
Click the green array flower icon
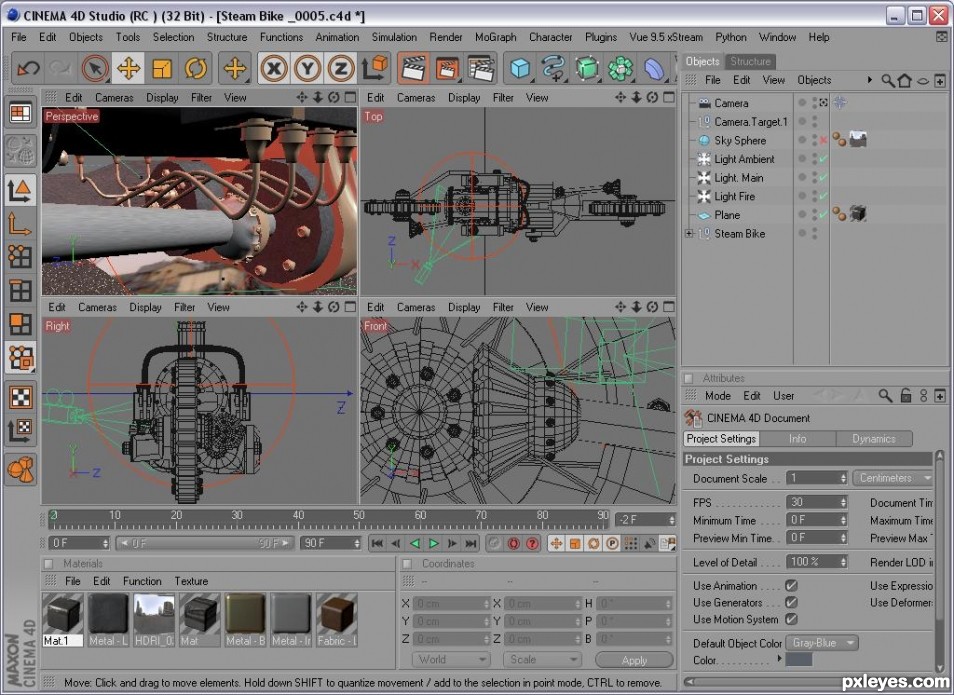click(620, 68)
